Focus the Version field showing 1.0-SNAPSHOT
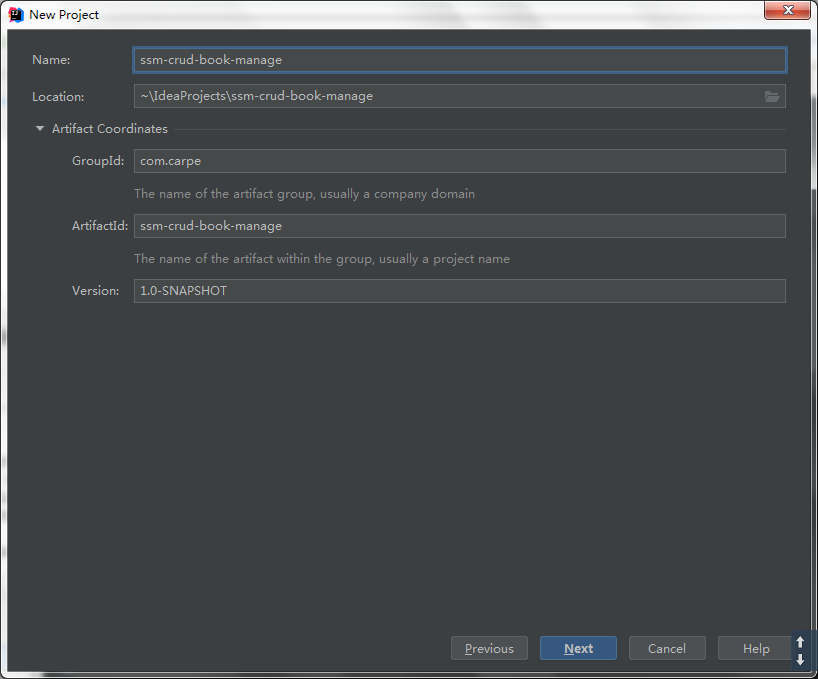 (x=460, y=291)
